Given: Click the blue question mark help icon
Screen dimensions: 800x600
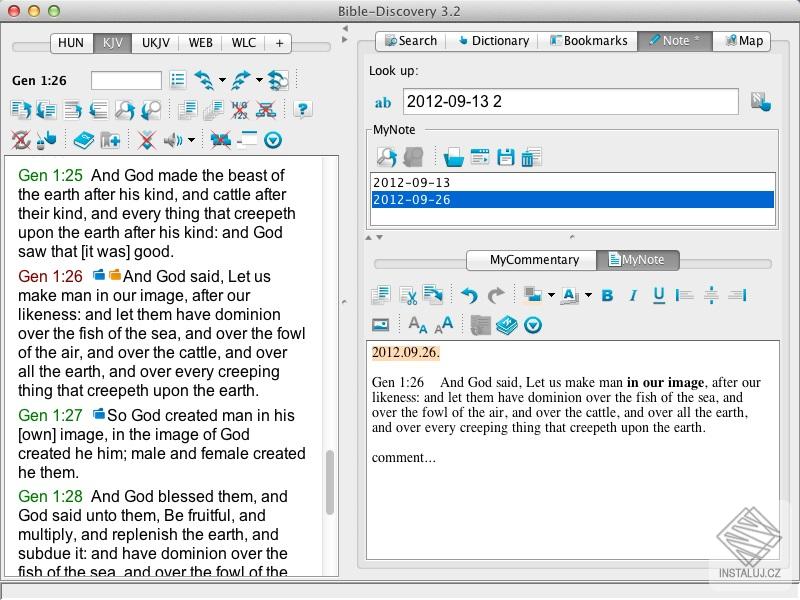Looking at the screenshot, I should tap(303, 109).
